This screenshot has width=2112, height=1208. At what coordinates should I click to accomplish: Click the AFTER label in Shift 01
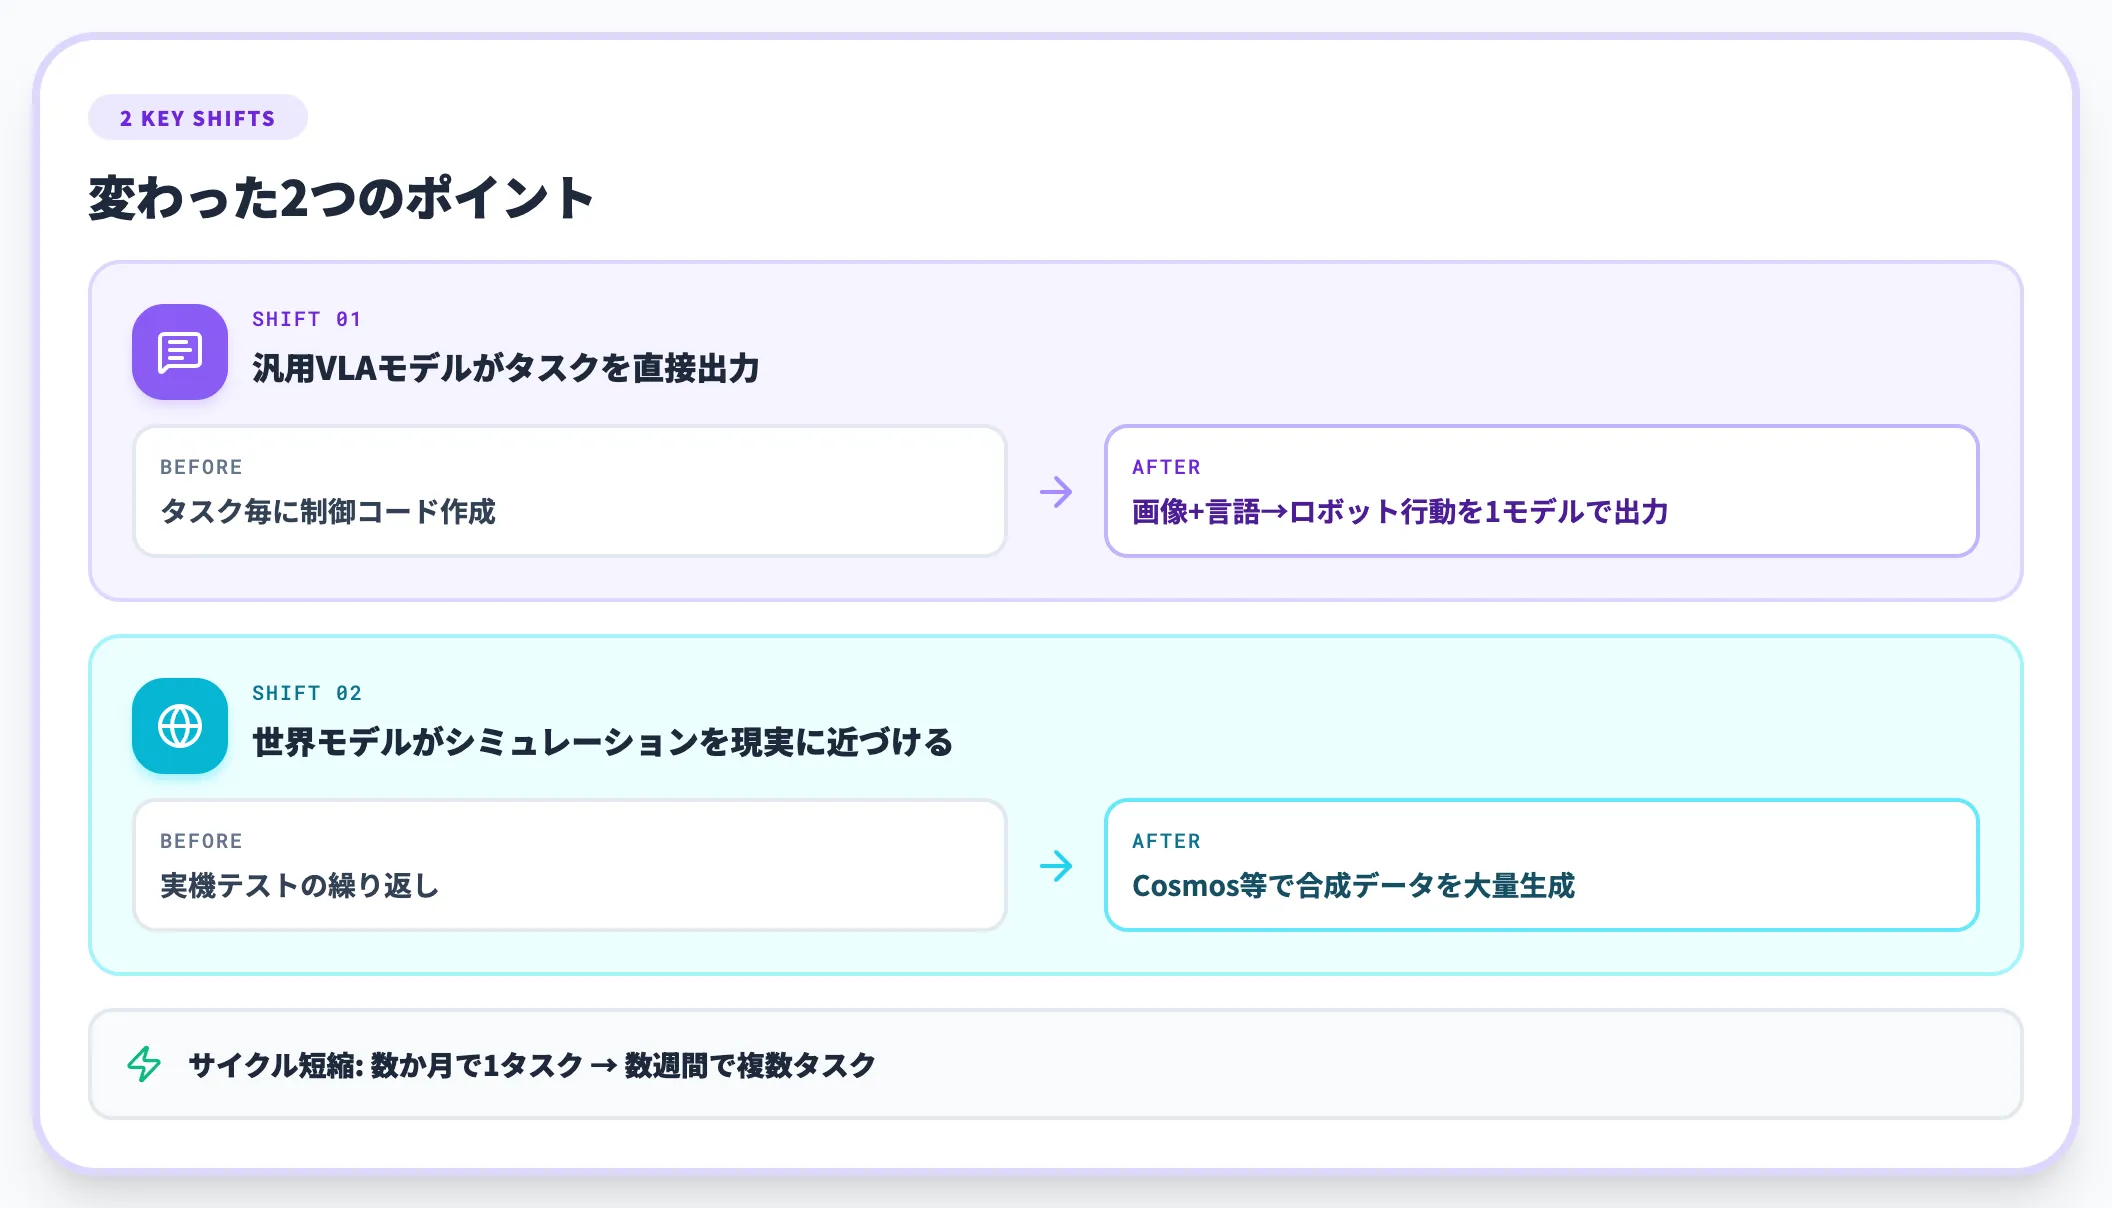coord(1166,467)
